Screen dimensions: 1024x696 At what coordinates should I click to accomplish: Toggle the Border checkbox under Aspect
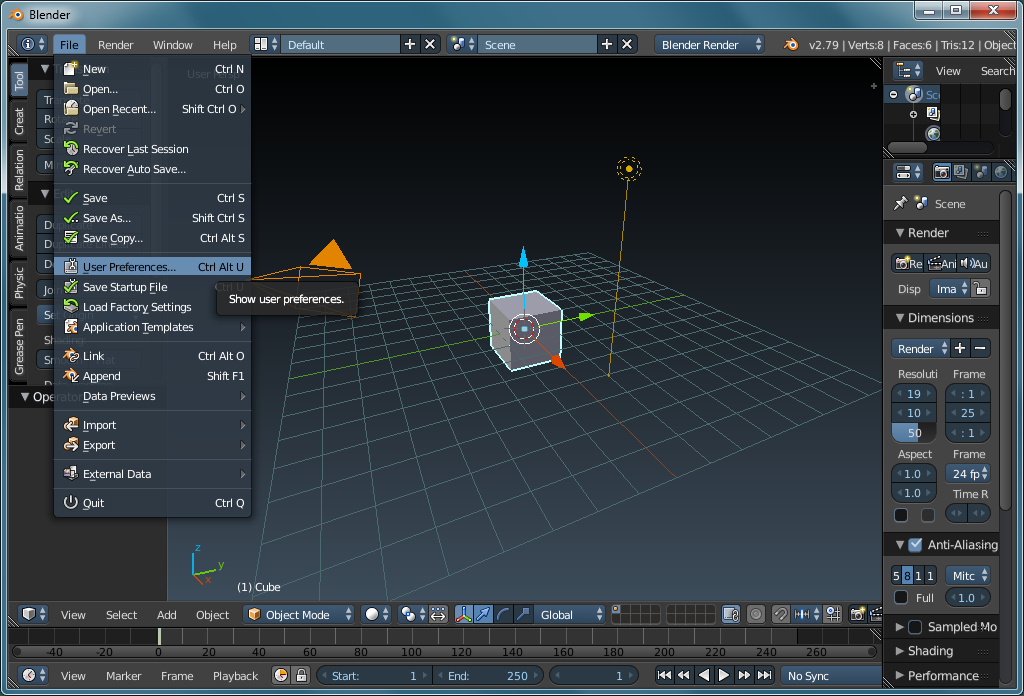tap(901, 515)
